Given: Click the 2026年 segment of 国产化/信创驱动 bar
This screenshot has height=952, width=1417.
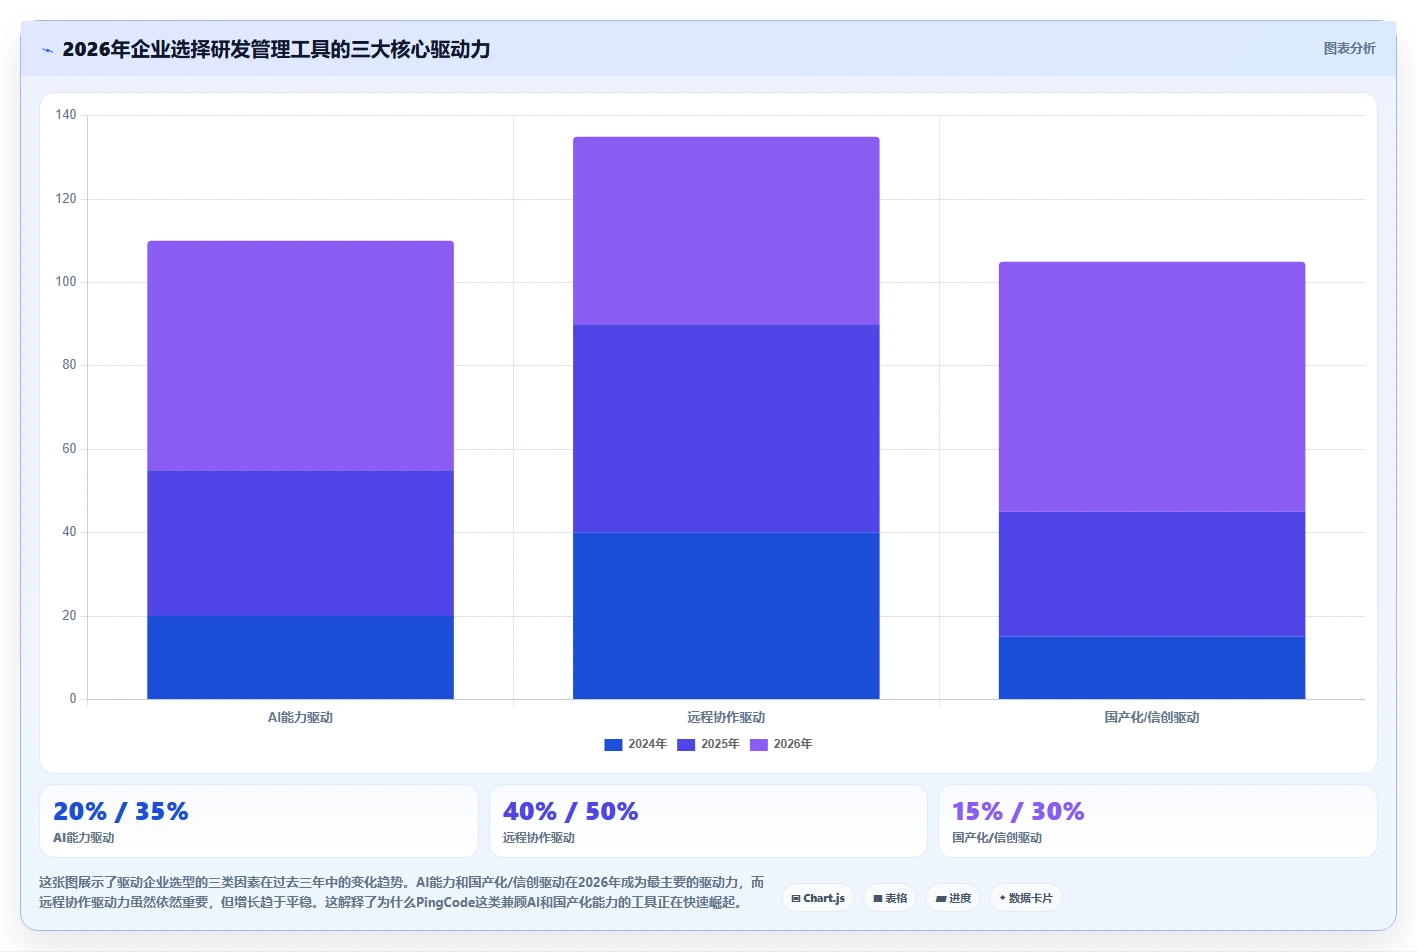Looking at the screenshot, I should (x=1152, y=387).
